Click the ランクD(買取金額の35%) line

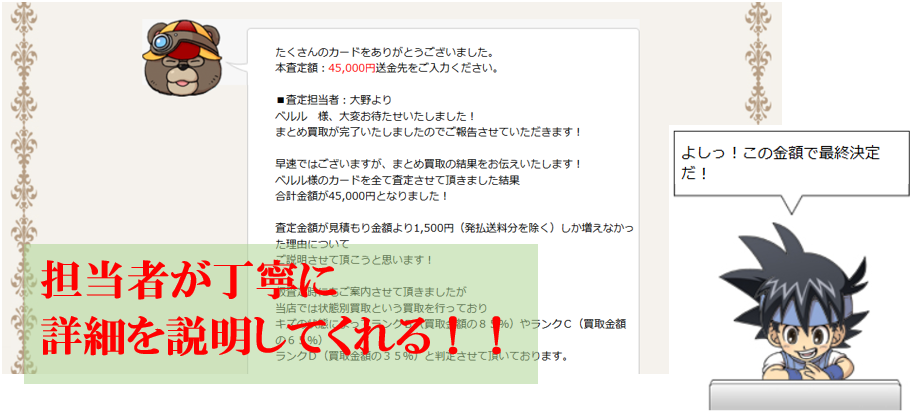click(421, 355)
